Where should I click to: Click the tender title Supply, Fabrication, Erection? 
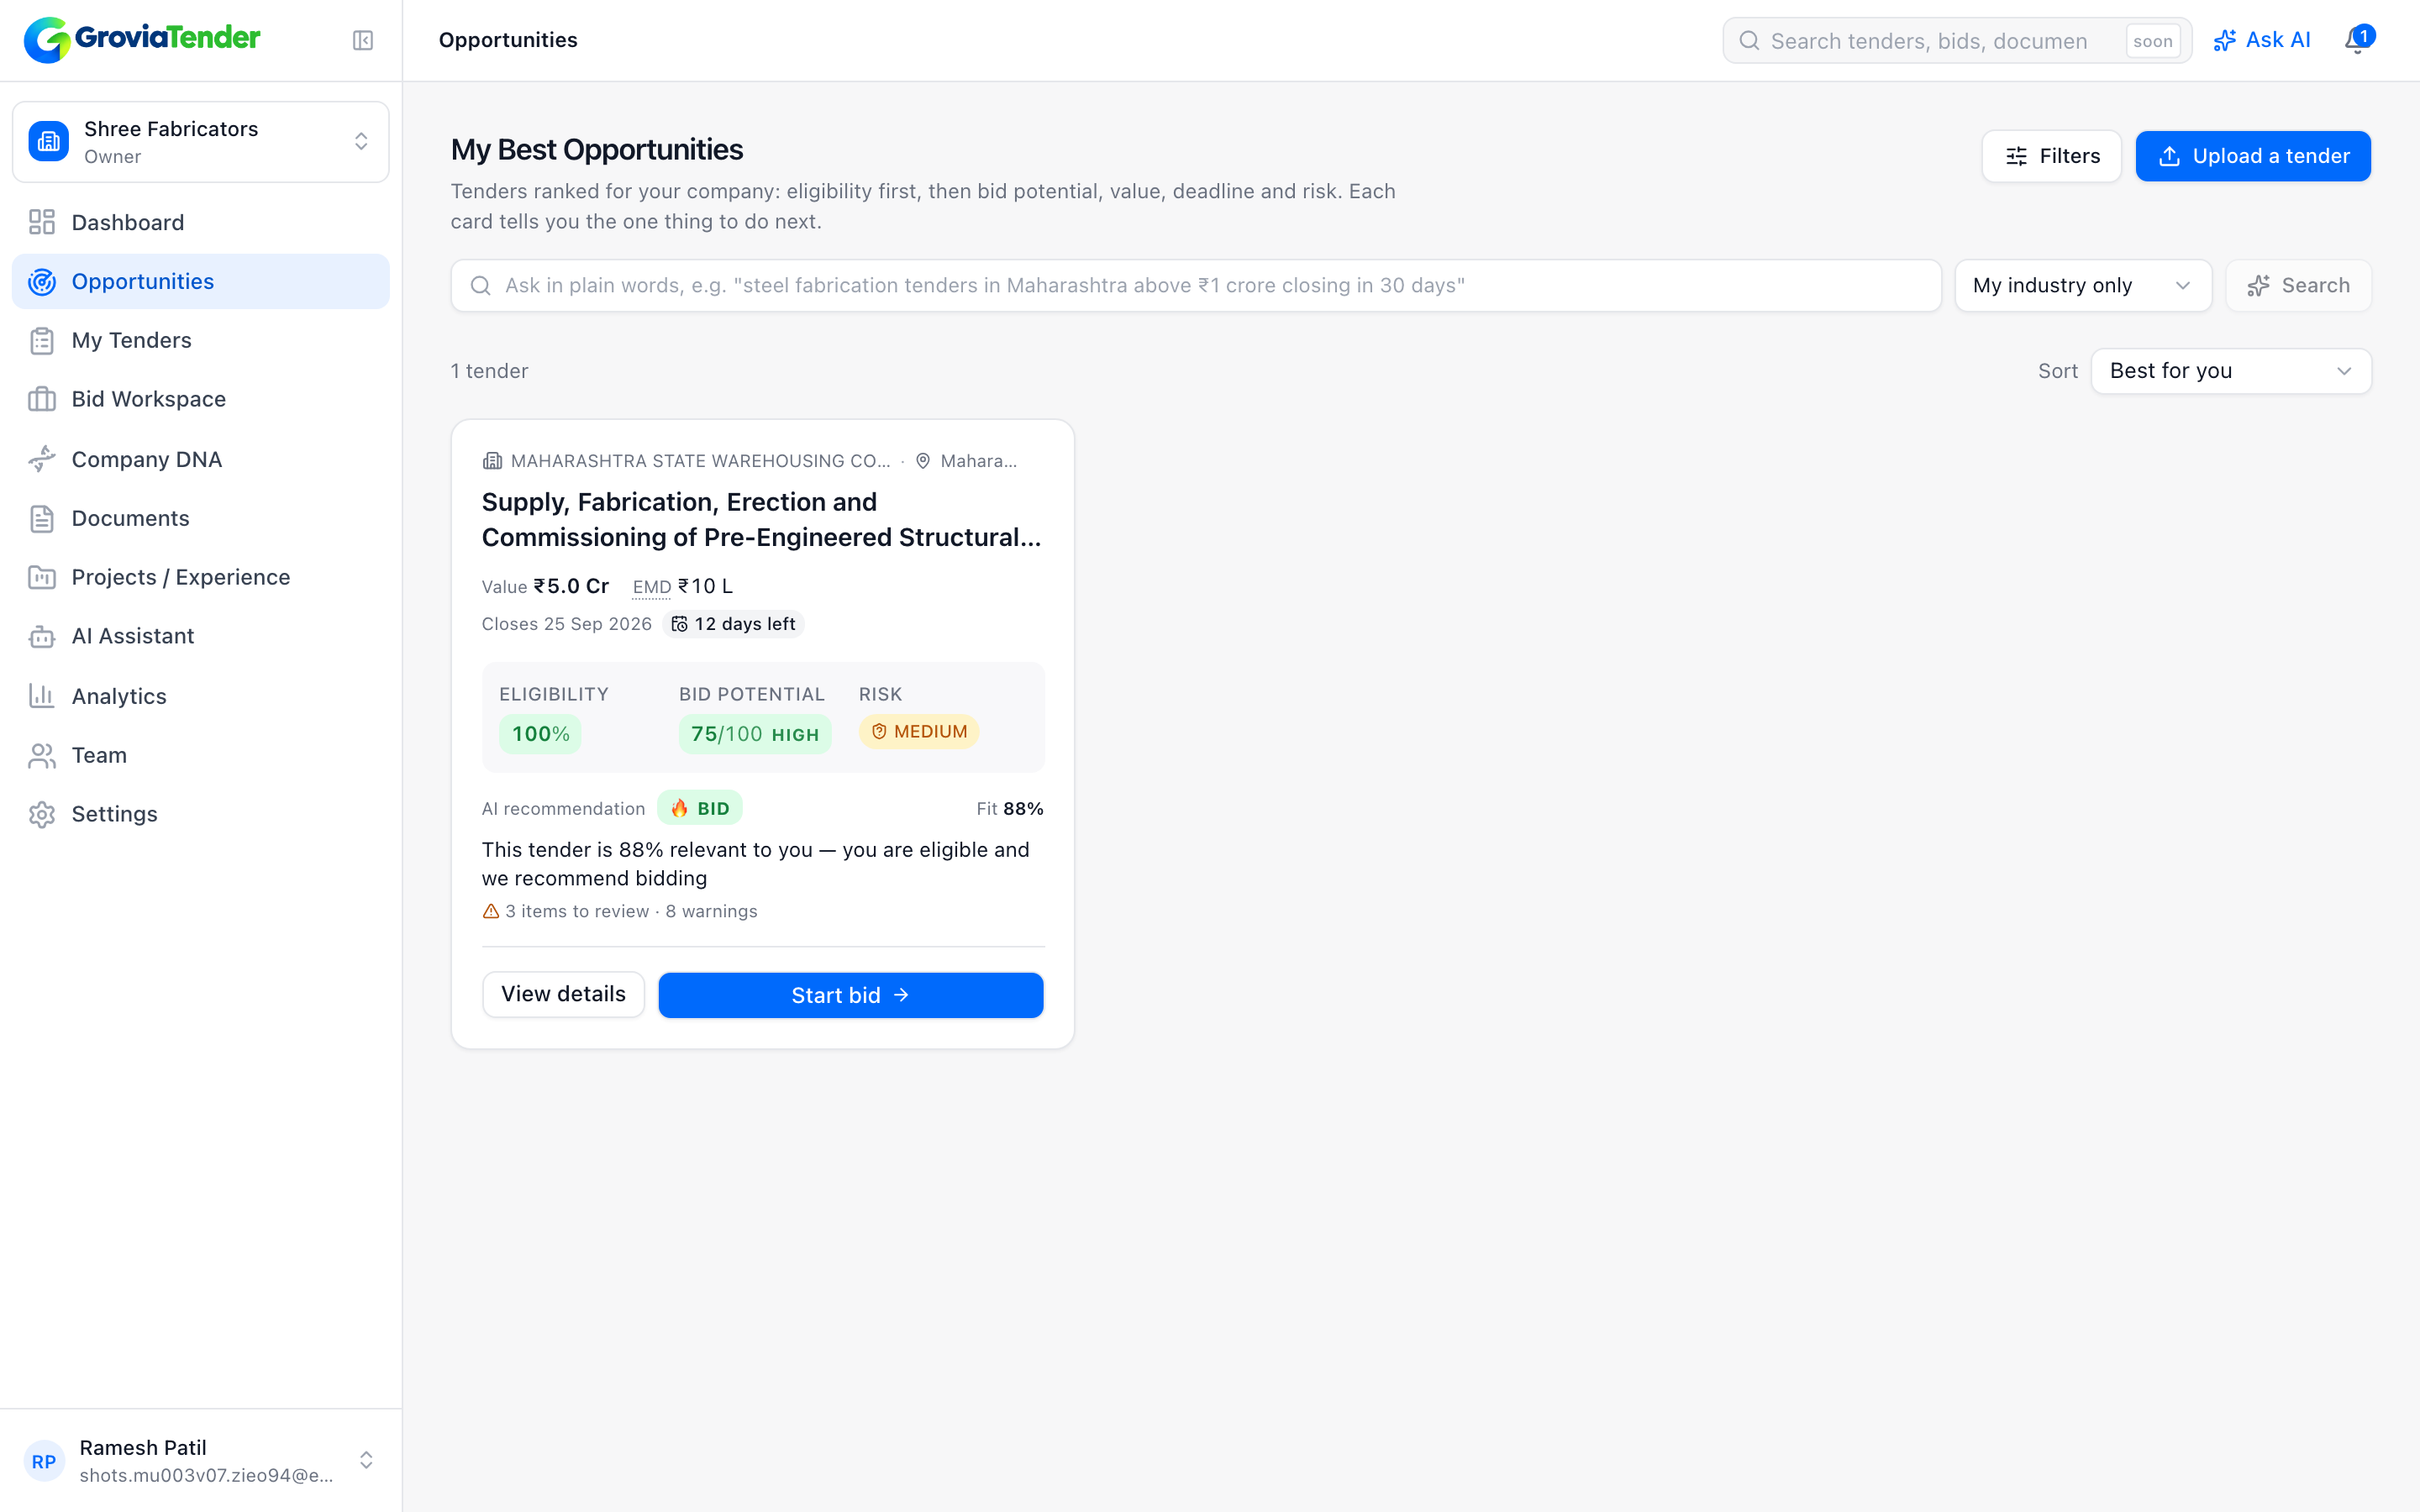[x=762, y=520]
